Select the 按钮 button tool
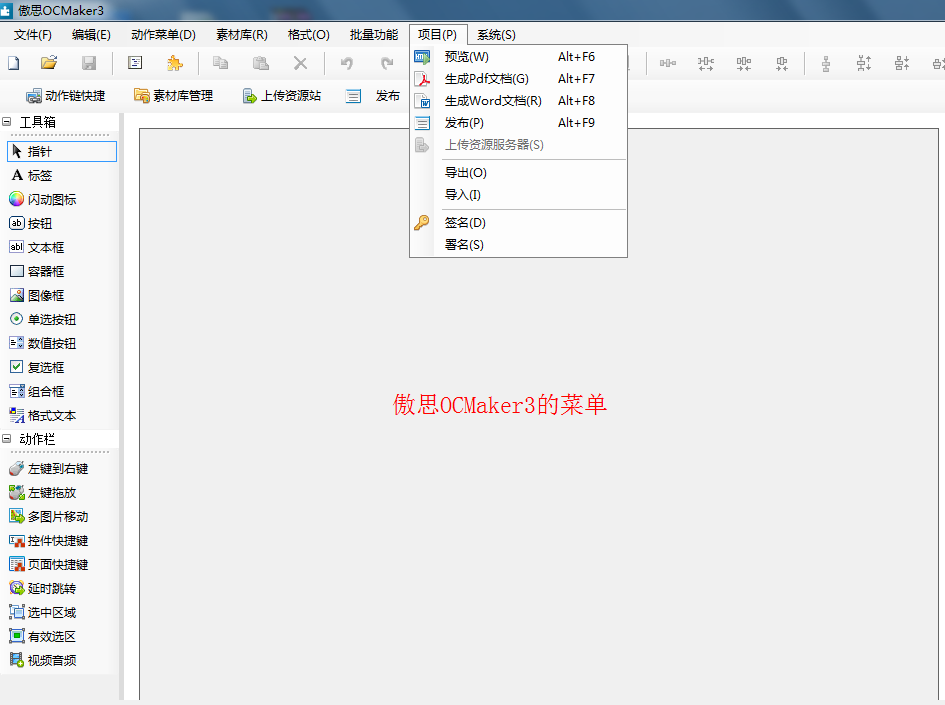This screenshot has height=705, width=945. pyautogui.click(x=31, y=224)
